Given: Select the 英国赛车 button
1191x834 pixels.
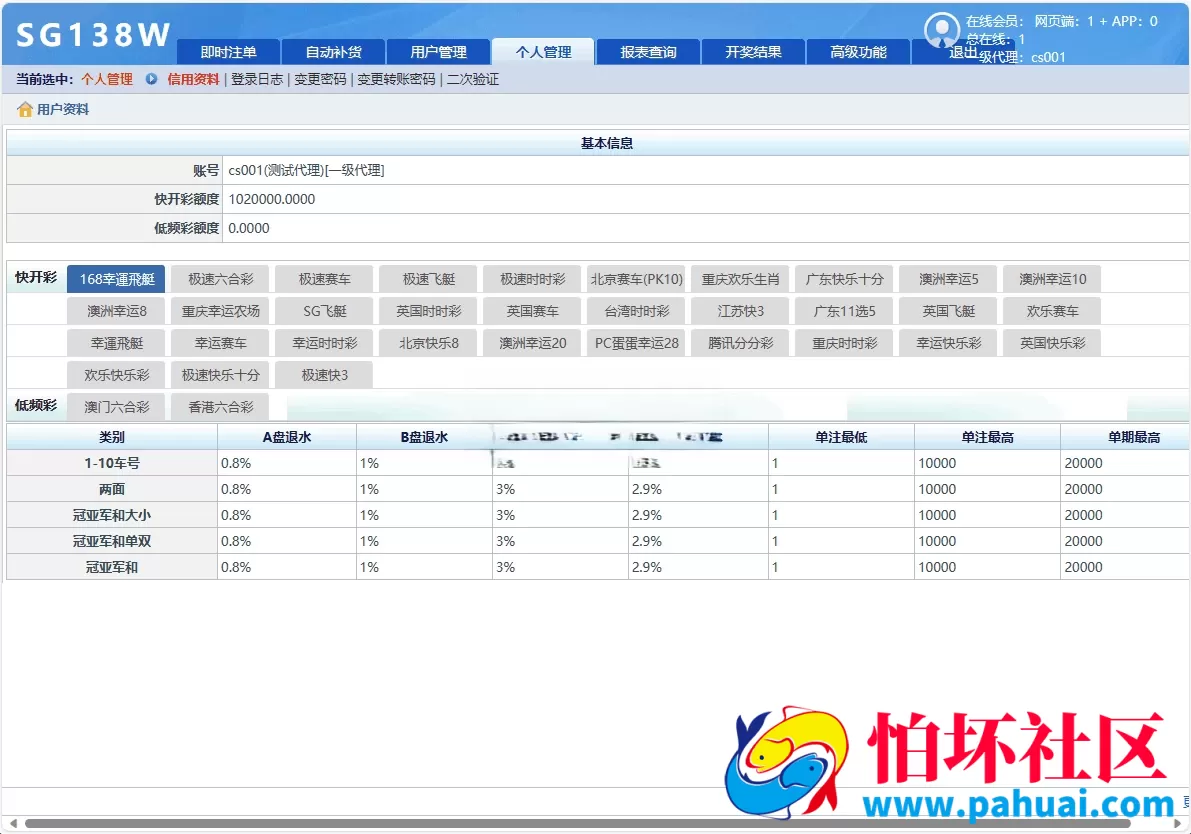Looking at the screenshot, I should click(x=532, y=311).
